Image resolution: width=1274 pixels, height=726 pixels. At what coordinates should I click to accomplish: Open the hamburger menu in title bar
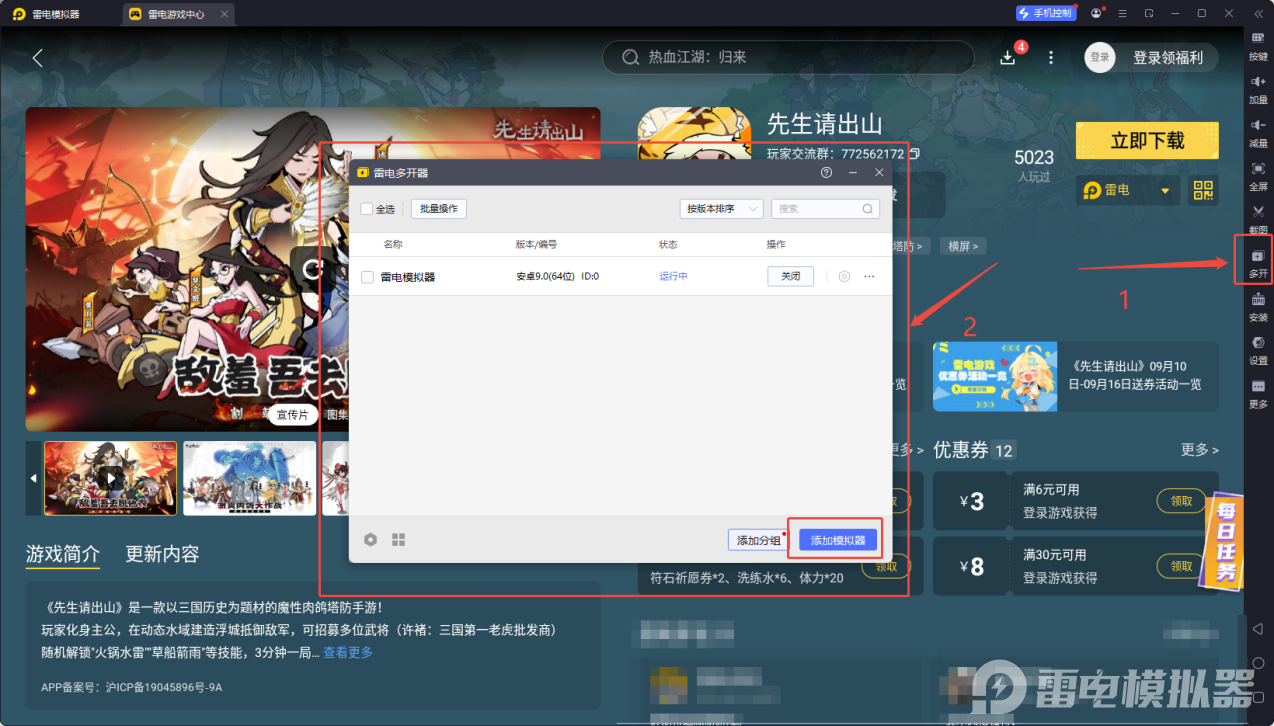(x=1124, y=13)
